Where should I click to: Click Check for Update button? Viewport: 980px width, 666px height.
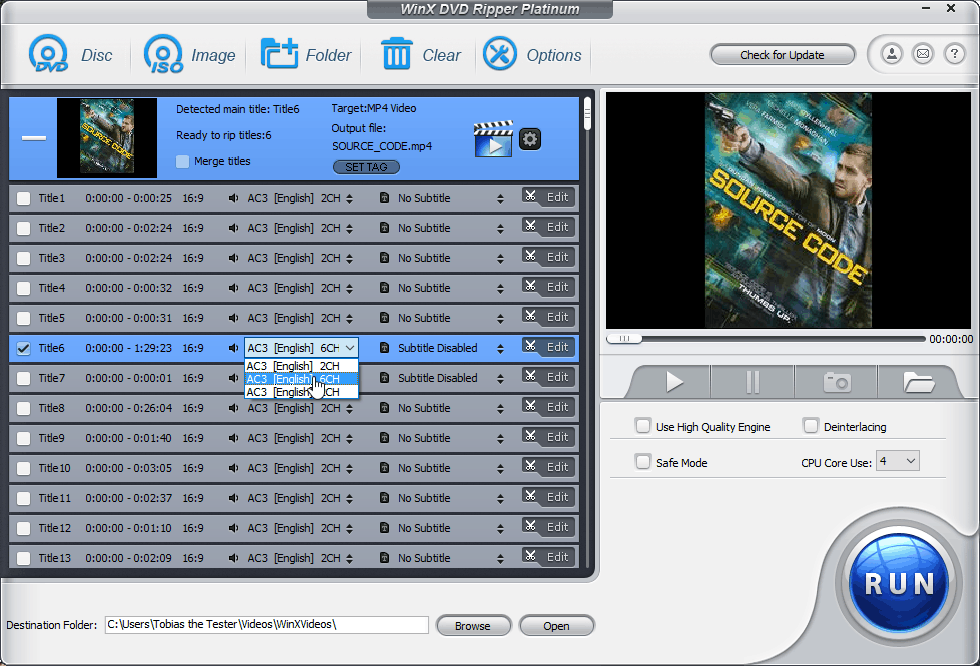(782, 55)
